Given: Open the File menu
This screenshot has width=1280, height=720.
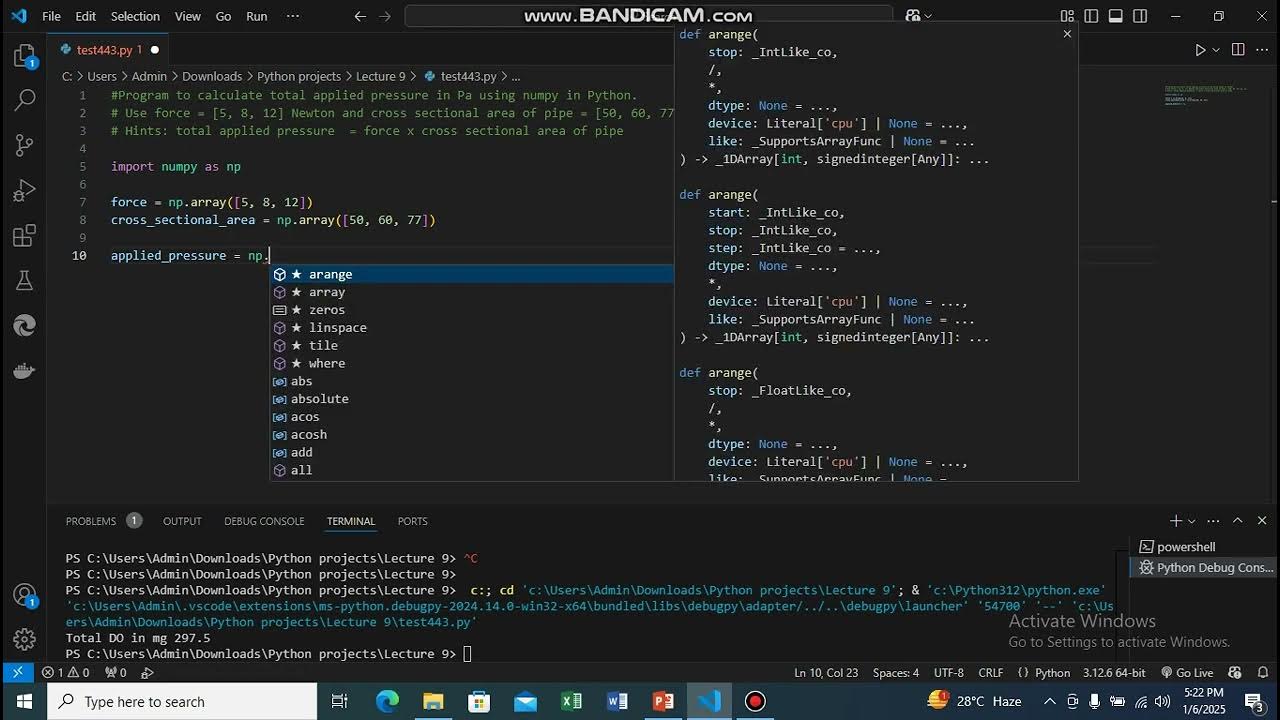Looking at the screenshot, I should click(x=51, y=16).
